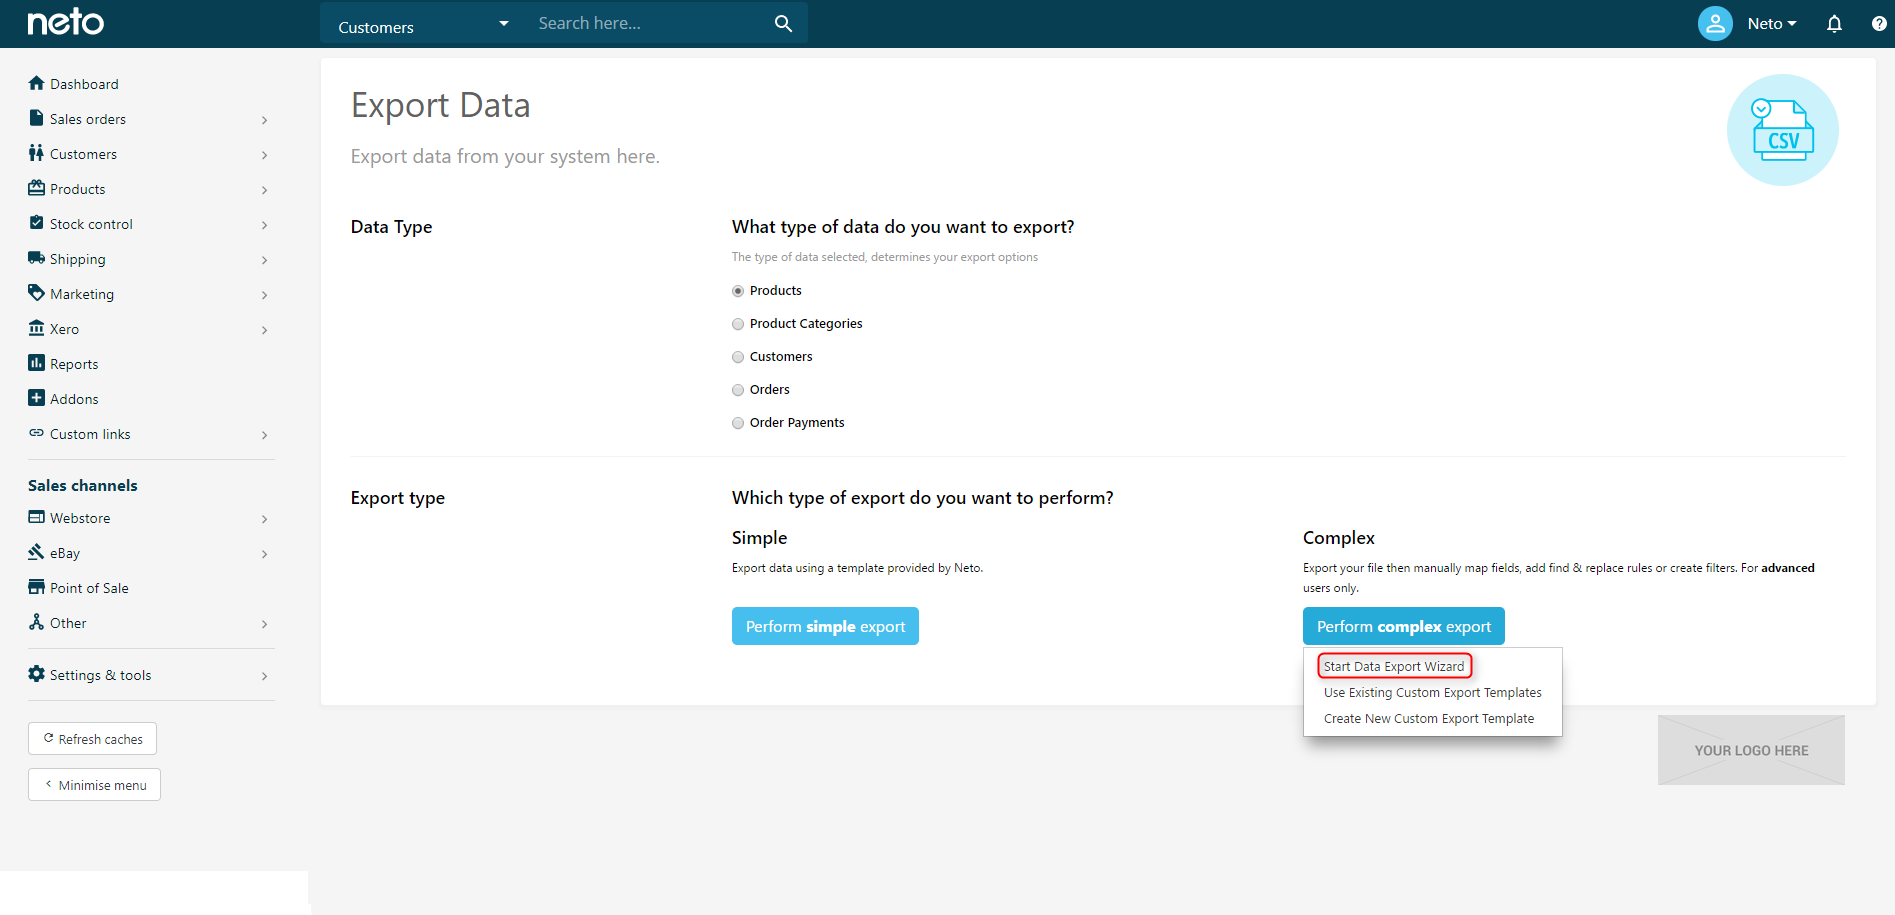Choose Start Data Export Wizard
The height and width of the screenshot is (915, 1895).
[x=1394, y=666]
